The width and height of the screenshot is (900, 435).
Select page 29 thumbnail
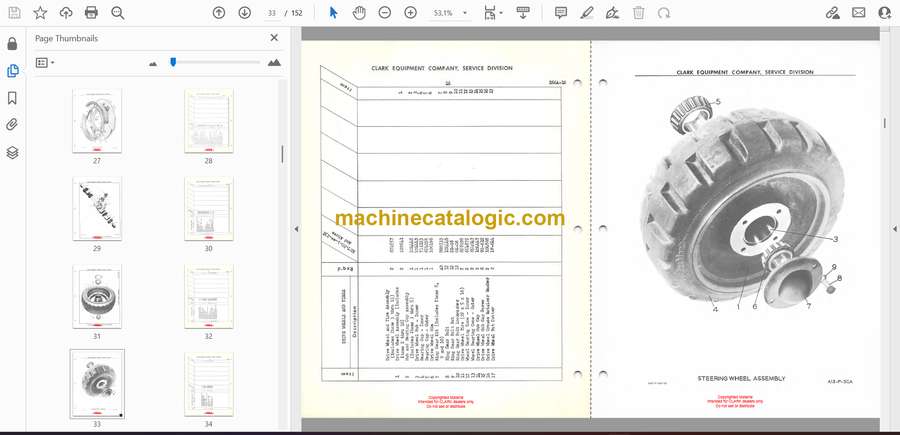click(96, 209)
